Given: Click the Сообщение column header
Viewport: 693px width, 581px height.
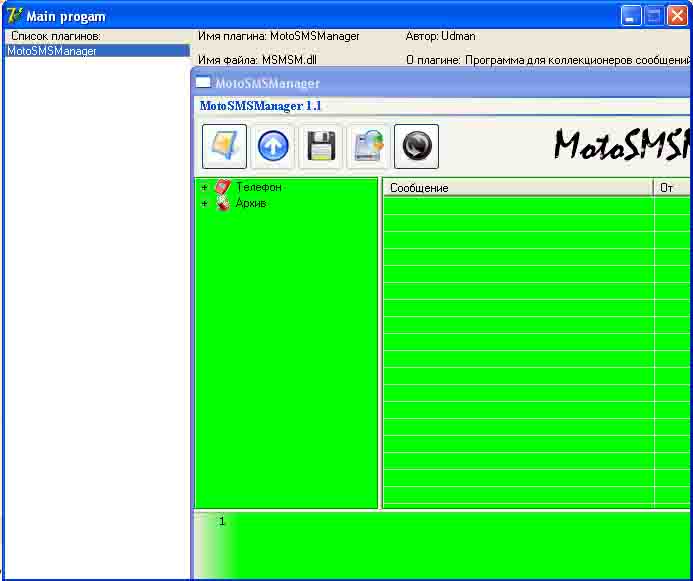Looking at the screenshot, I should [518, 188].
